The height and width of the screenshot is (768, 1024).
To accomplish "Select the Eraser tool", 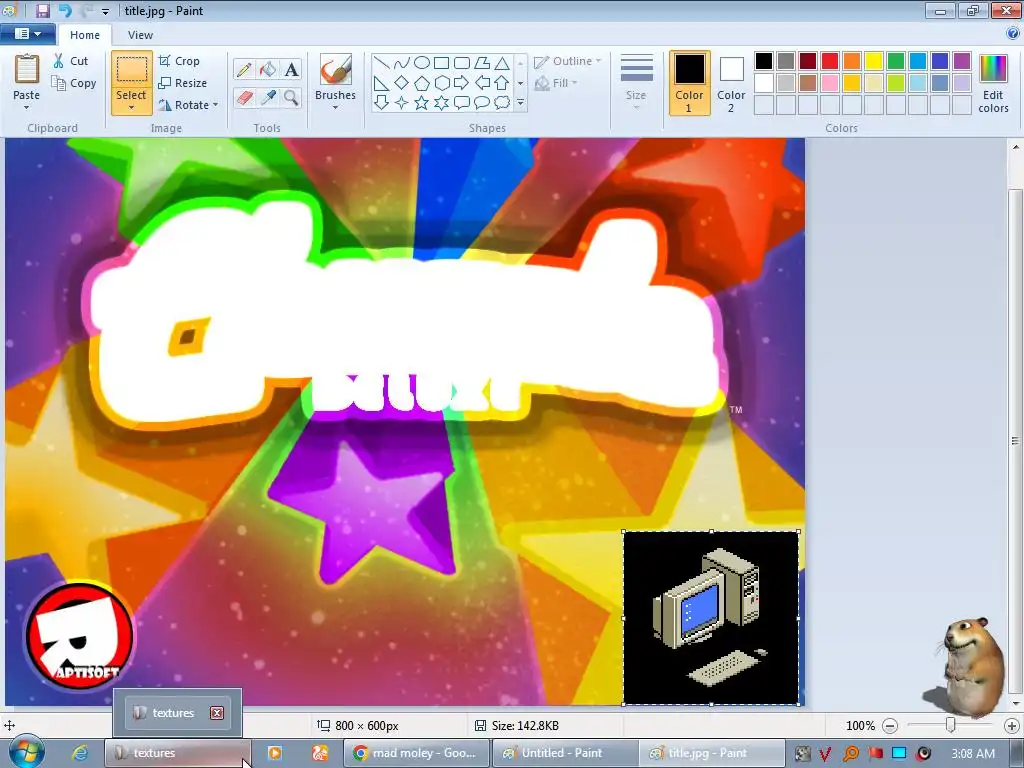I will [244, 98].
